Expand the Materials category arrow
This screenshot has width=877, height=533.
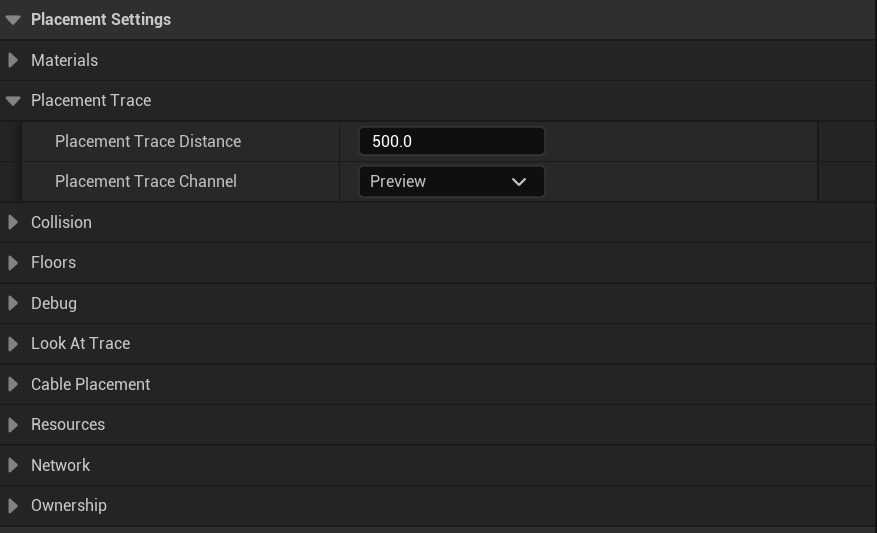pyautogui.click(x=13, y=60)
